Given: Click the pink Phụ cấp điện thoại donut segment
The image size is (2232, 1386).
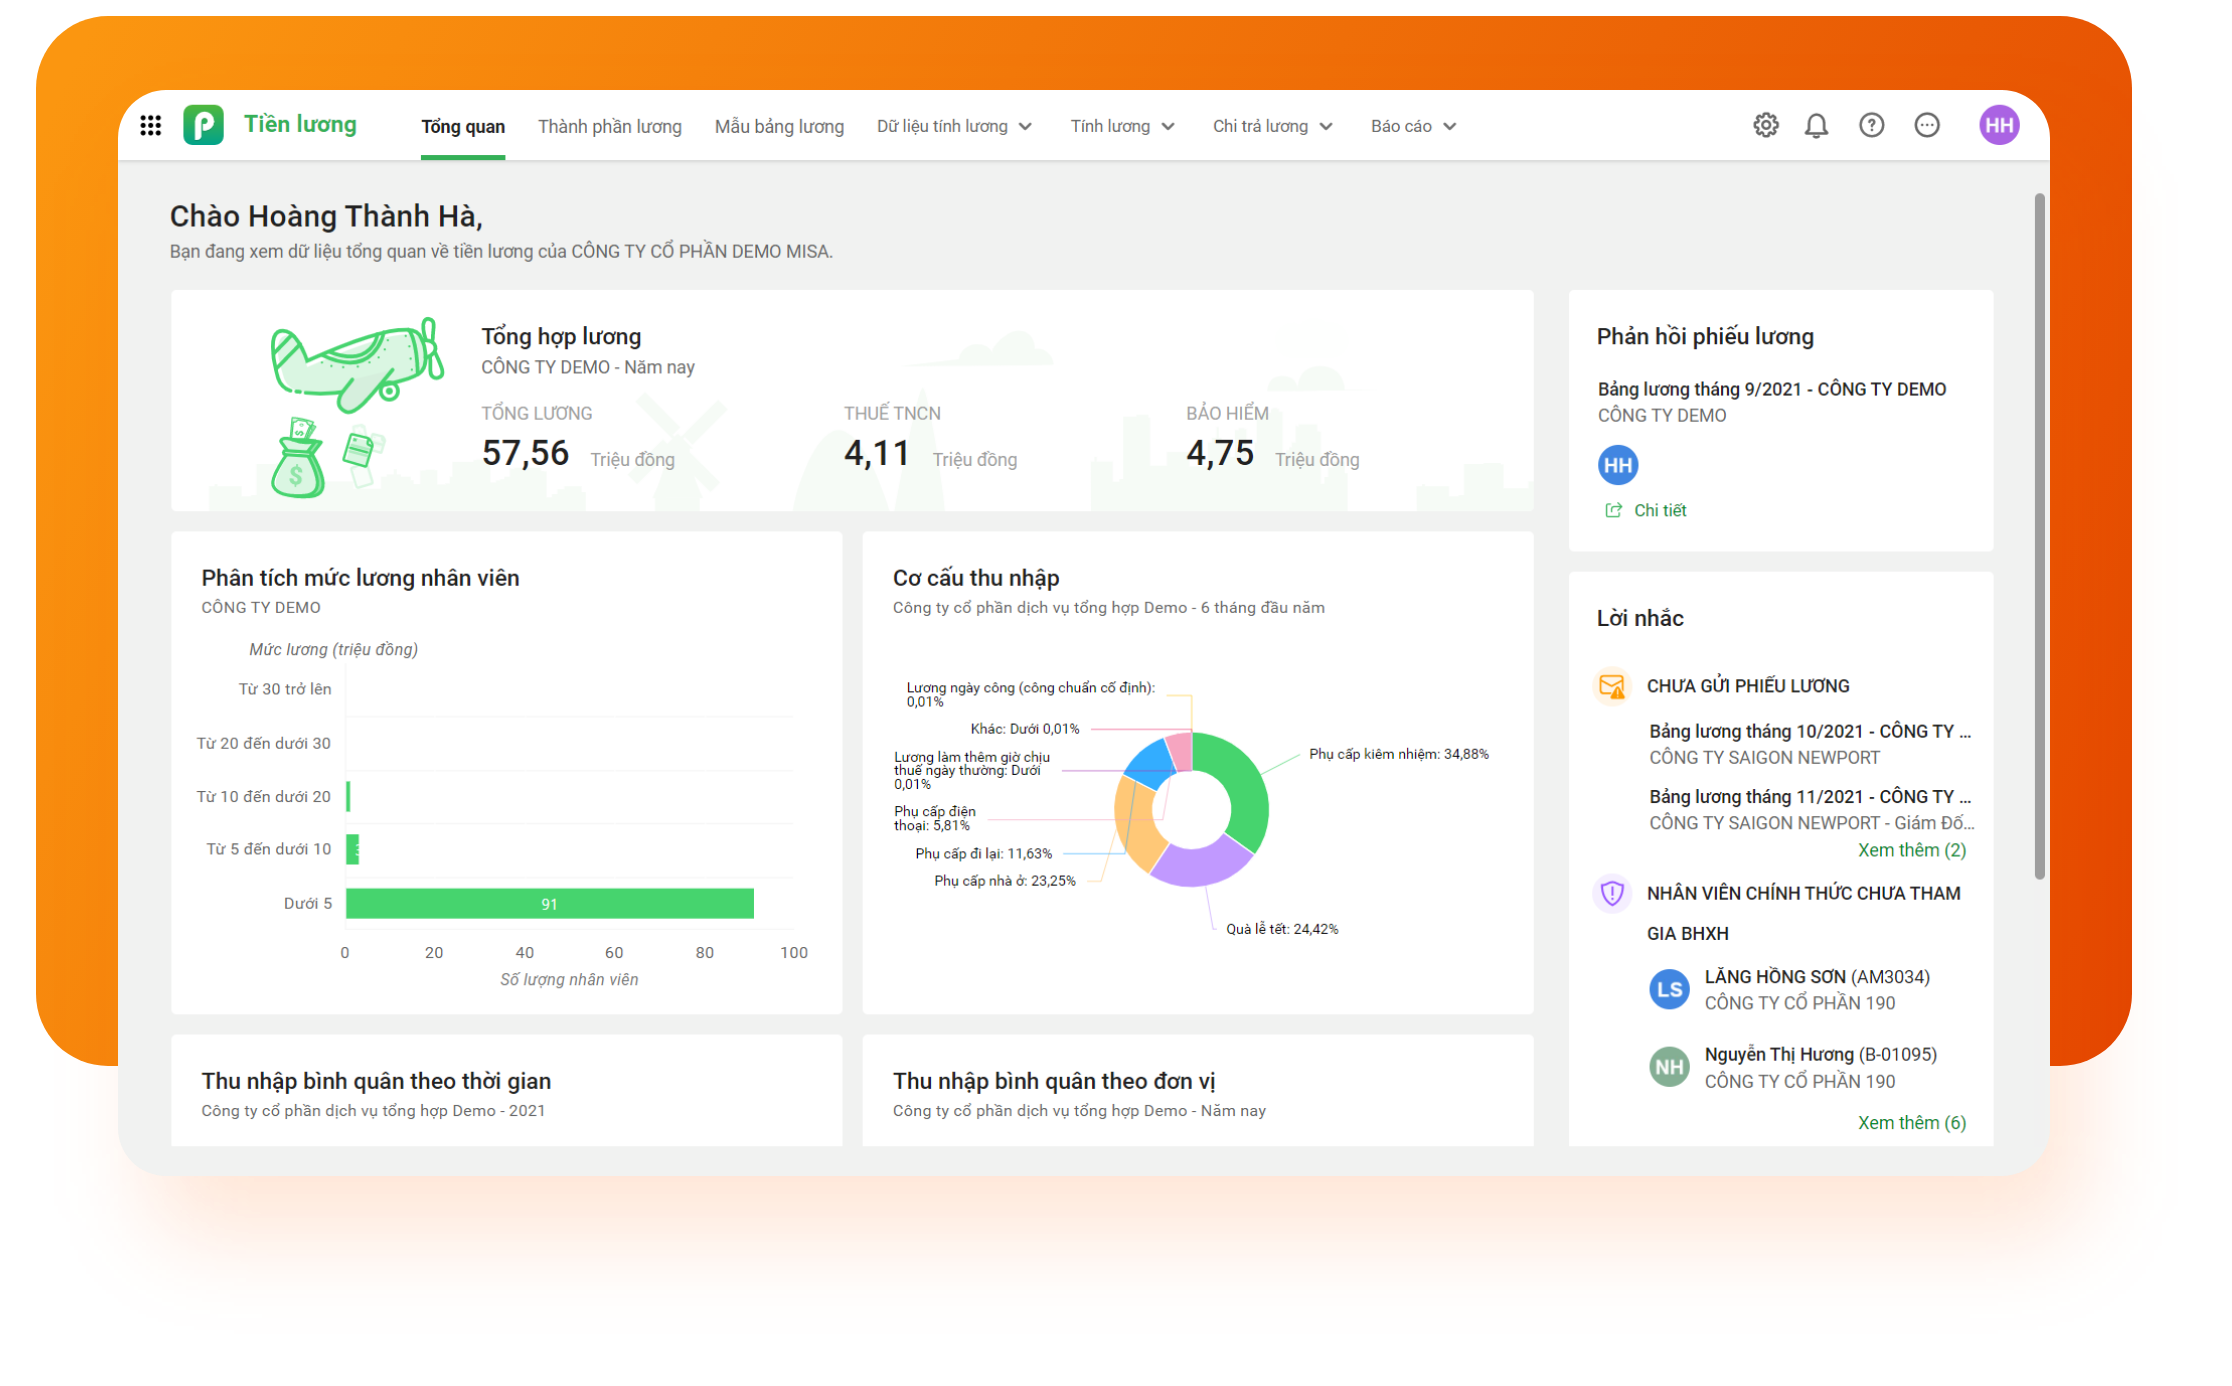Looking at the screenshot, I should [1180, 751].
